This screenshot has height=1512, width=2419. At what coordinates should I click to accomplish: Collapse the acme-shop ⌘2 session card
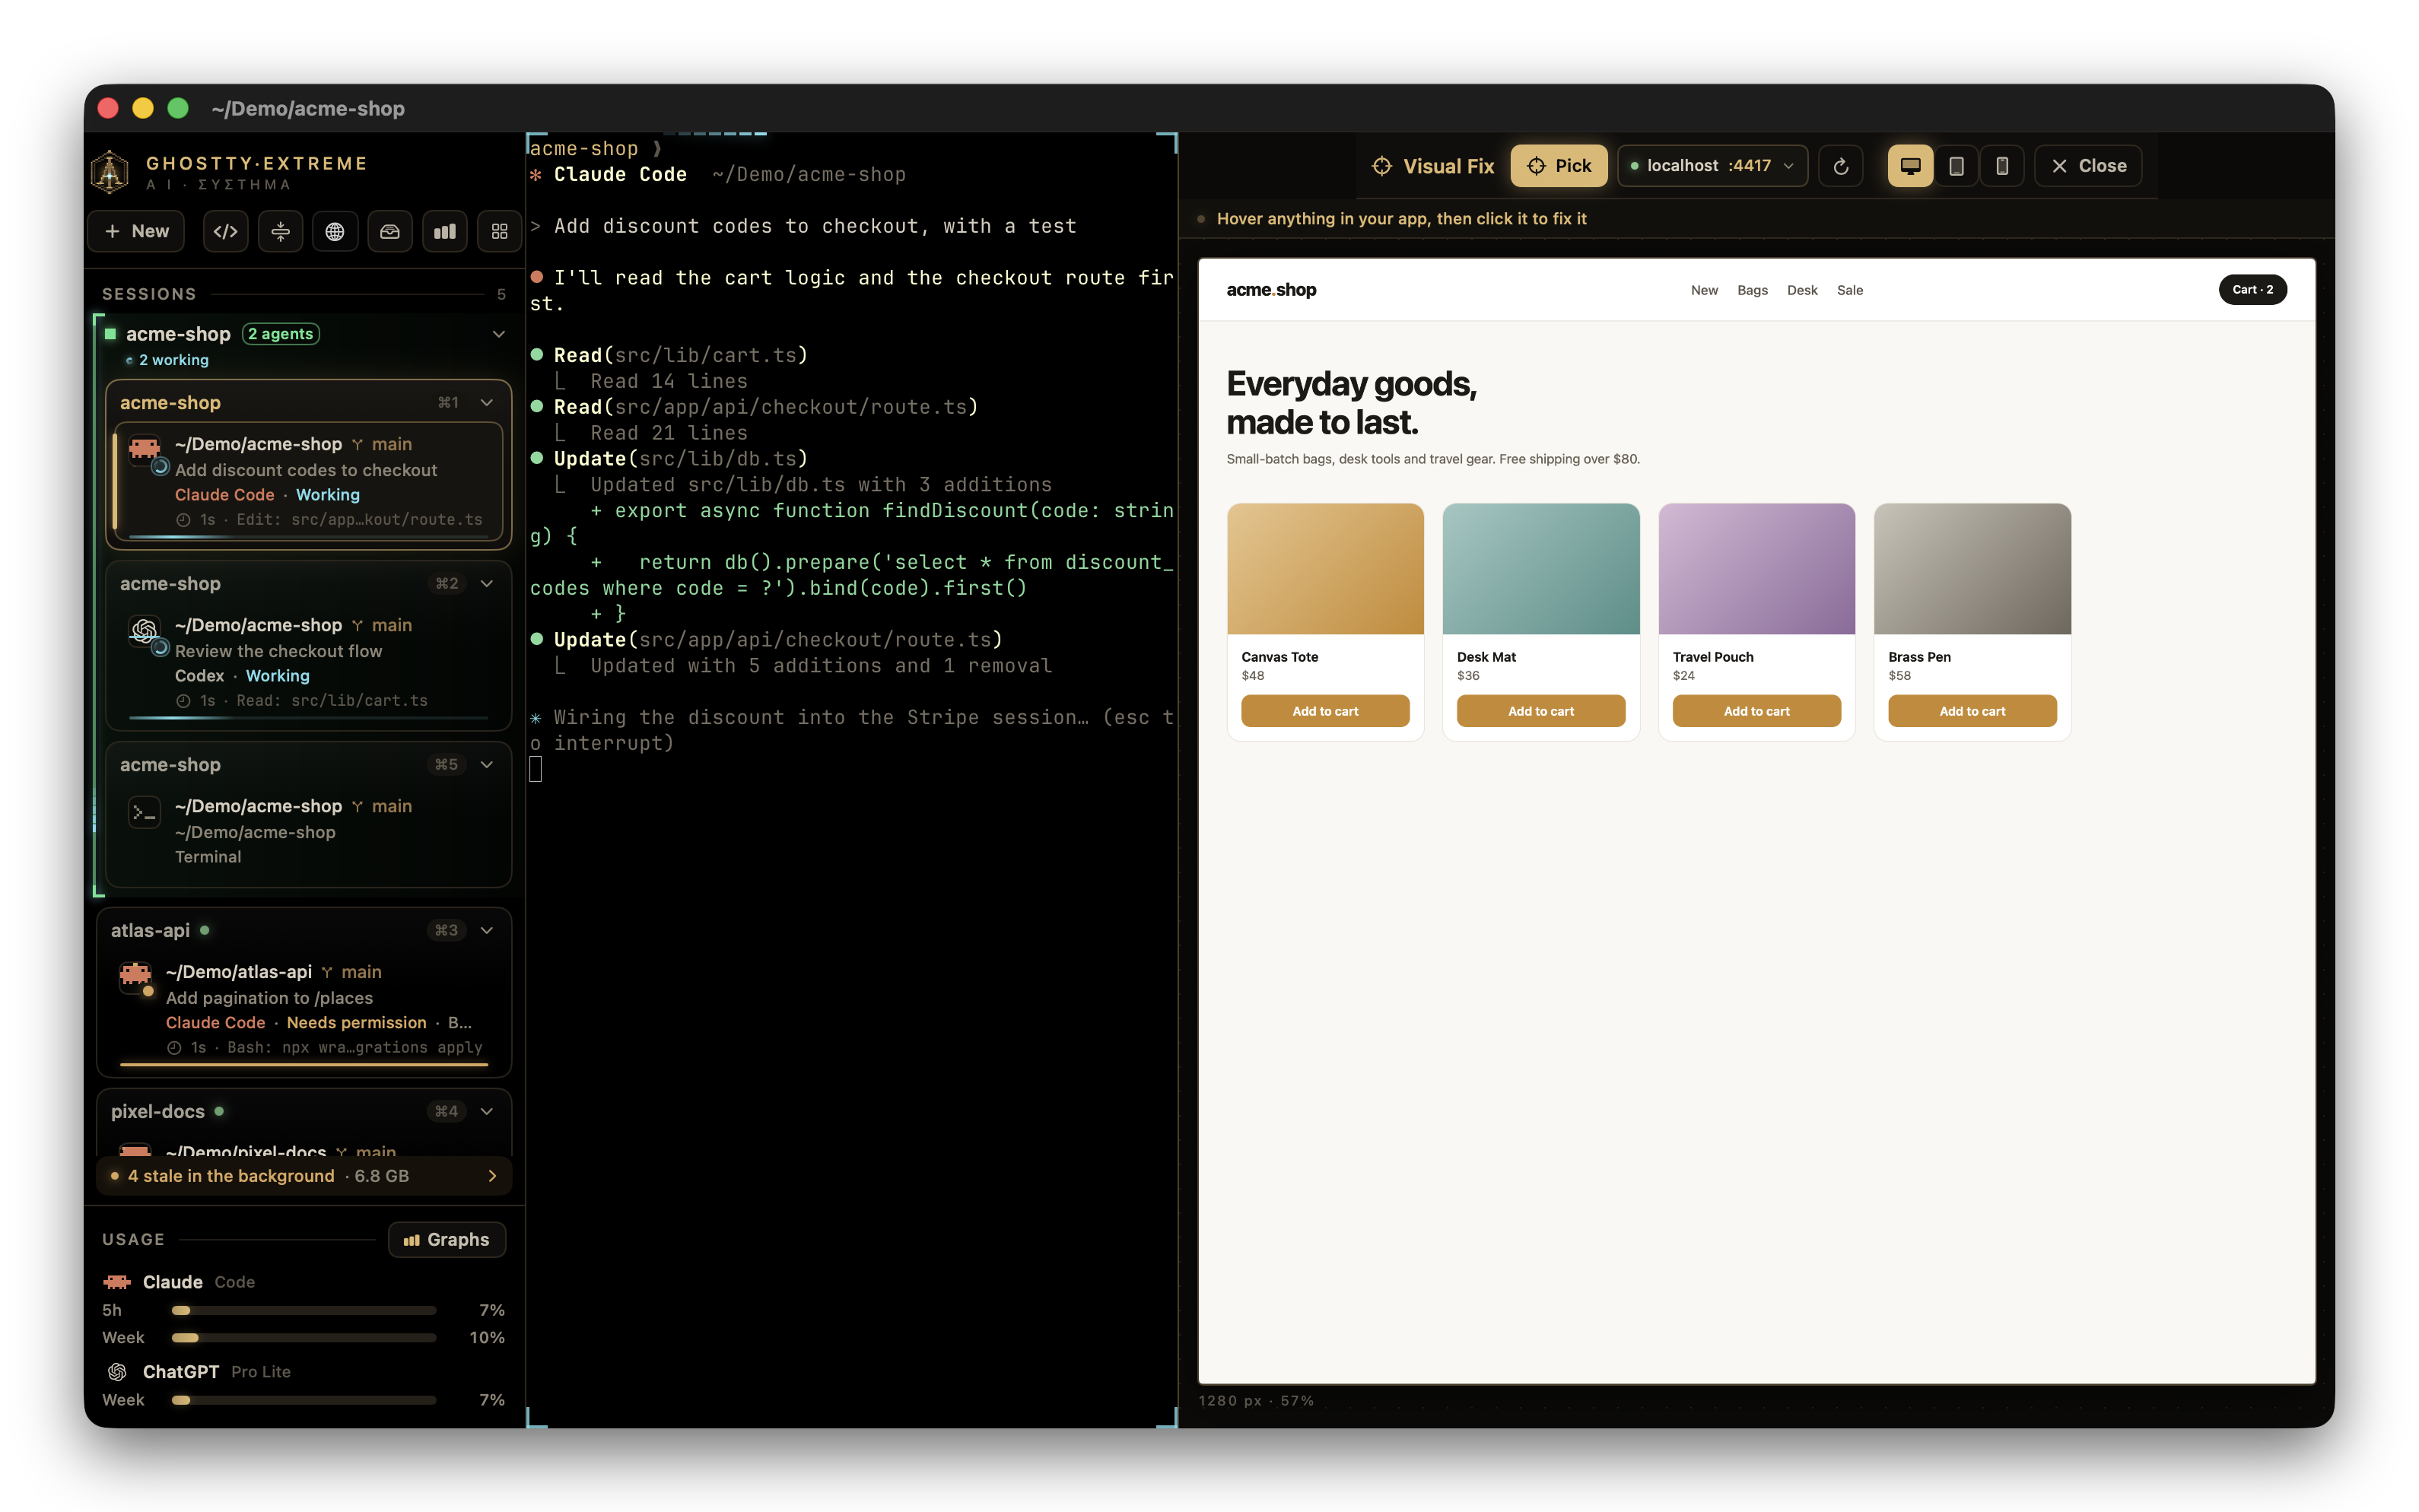tap(487, 584)
